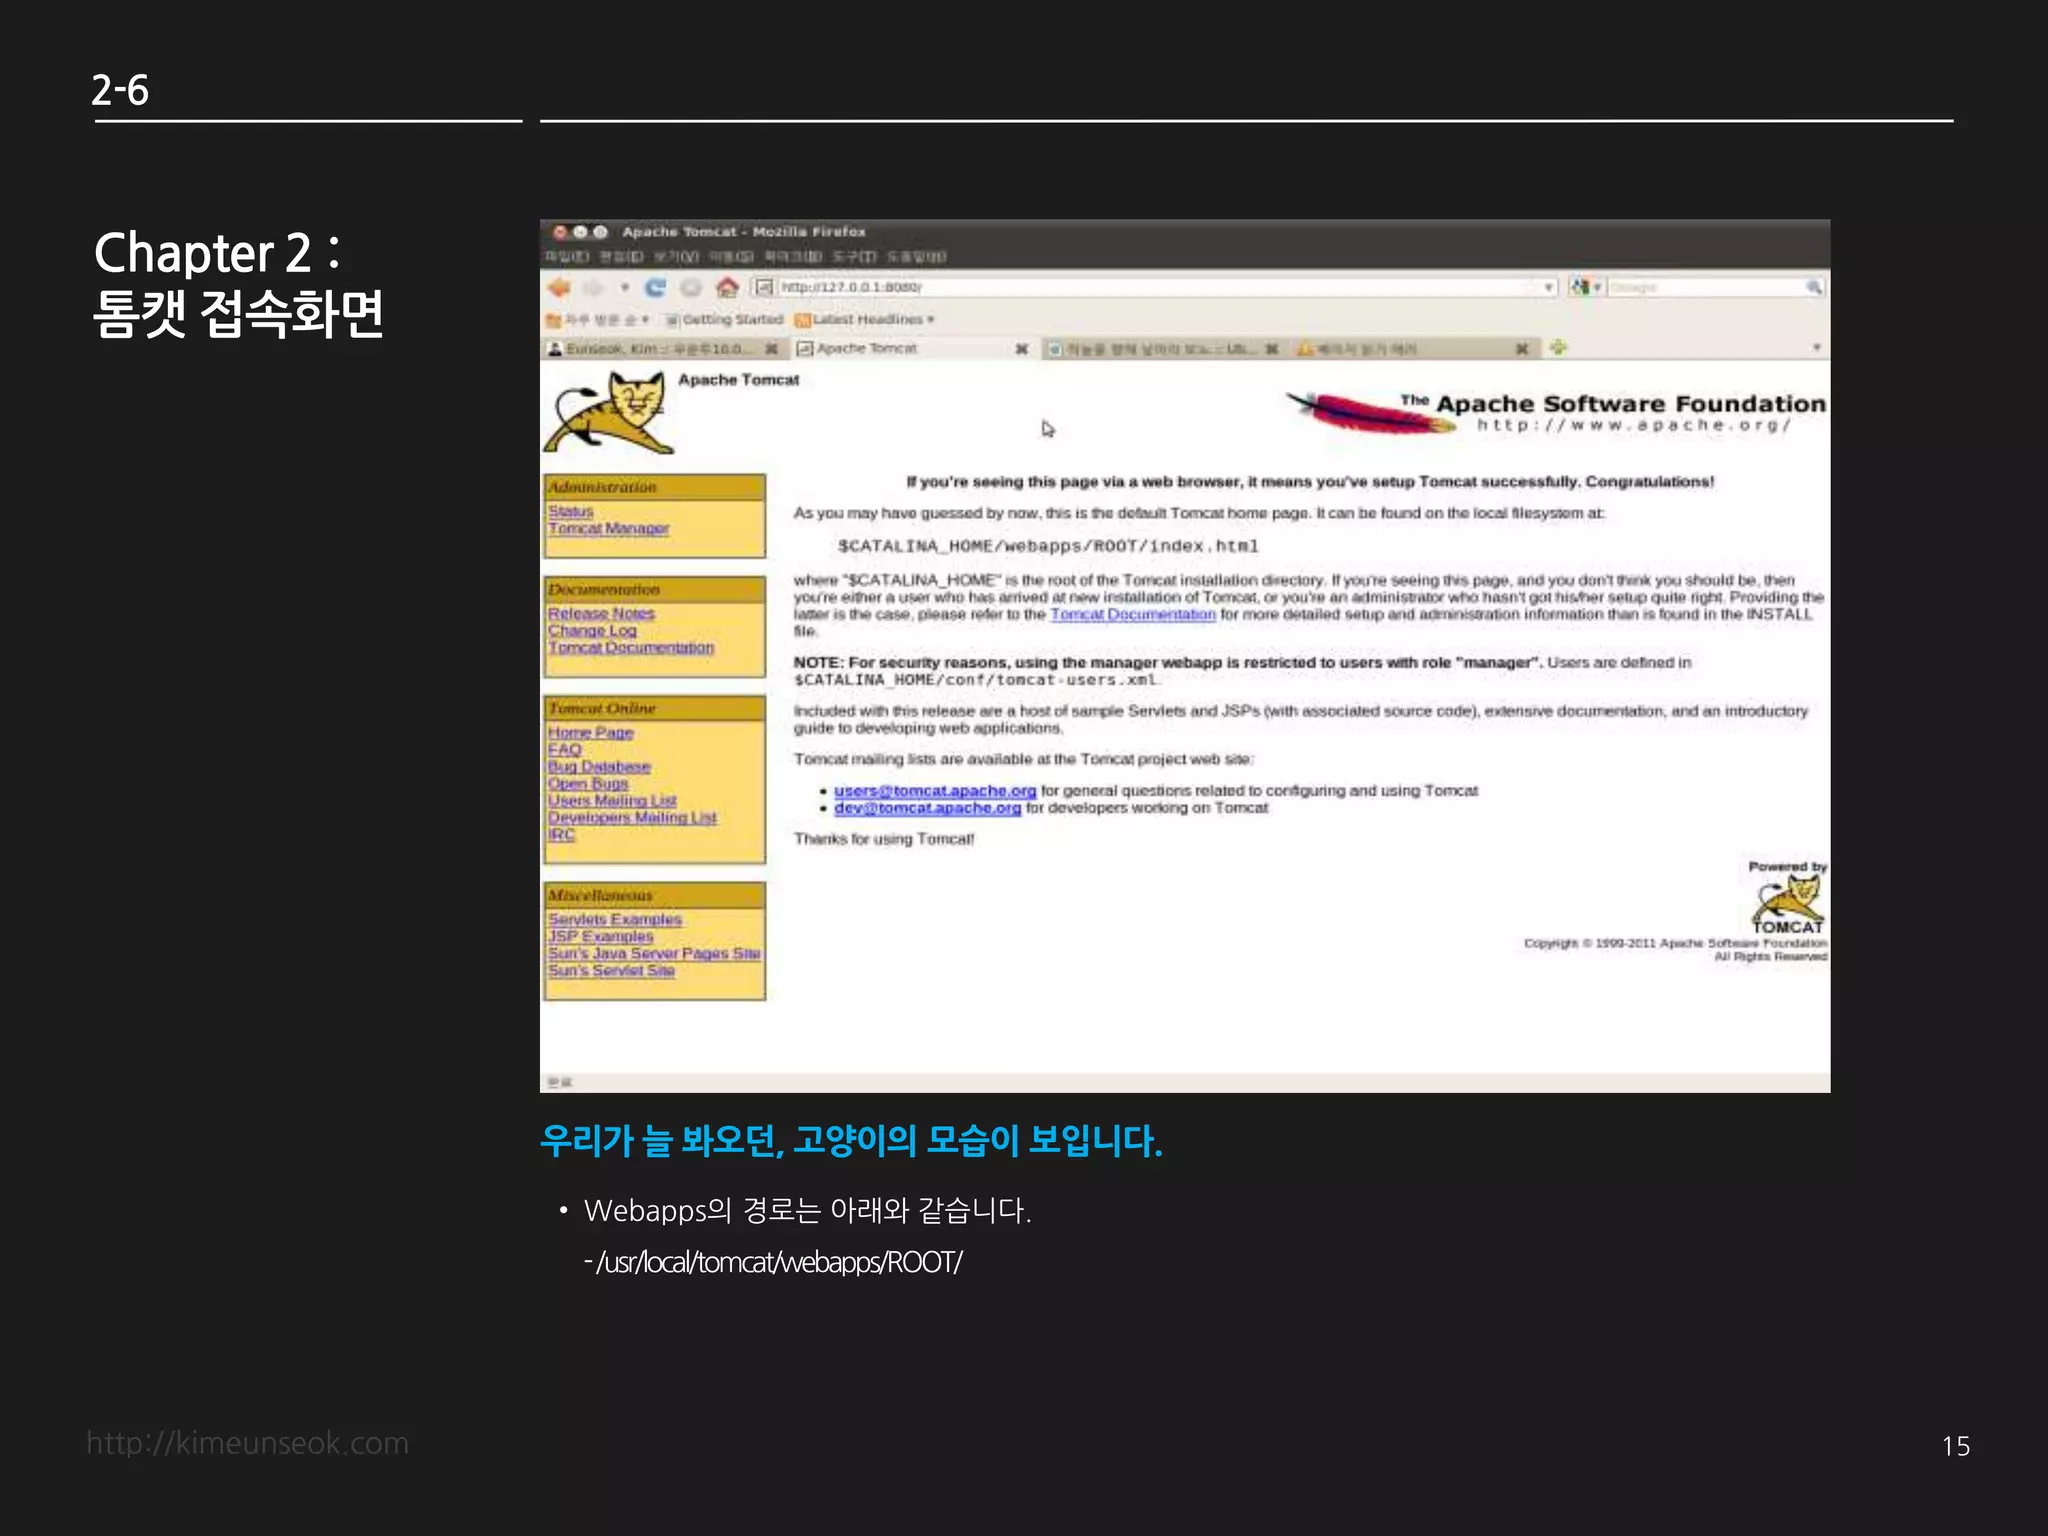Click the red window close button
Image resolution: width=2048 pixels, height=1536 pixels.
tap(560, 232)
